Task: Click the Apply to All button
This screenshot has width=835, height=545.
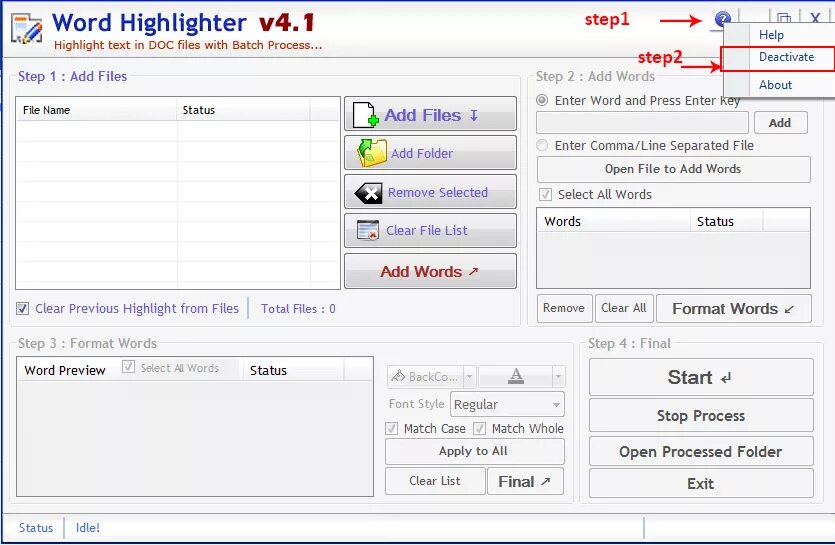Action: click(474, 451)
